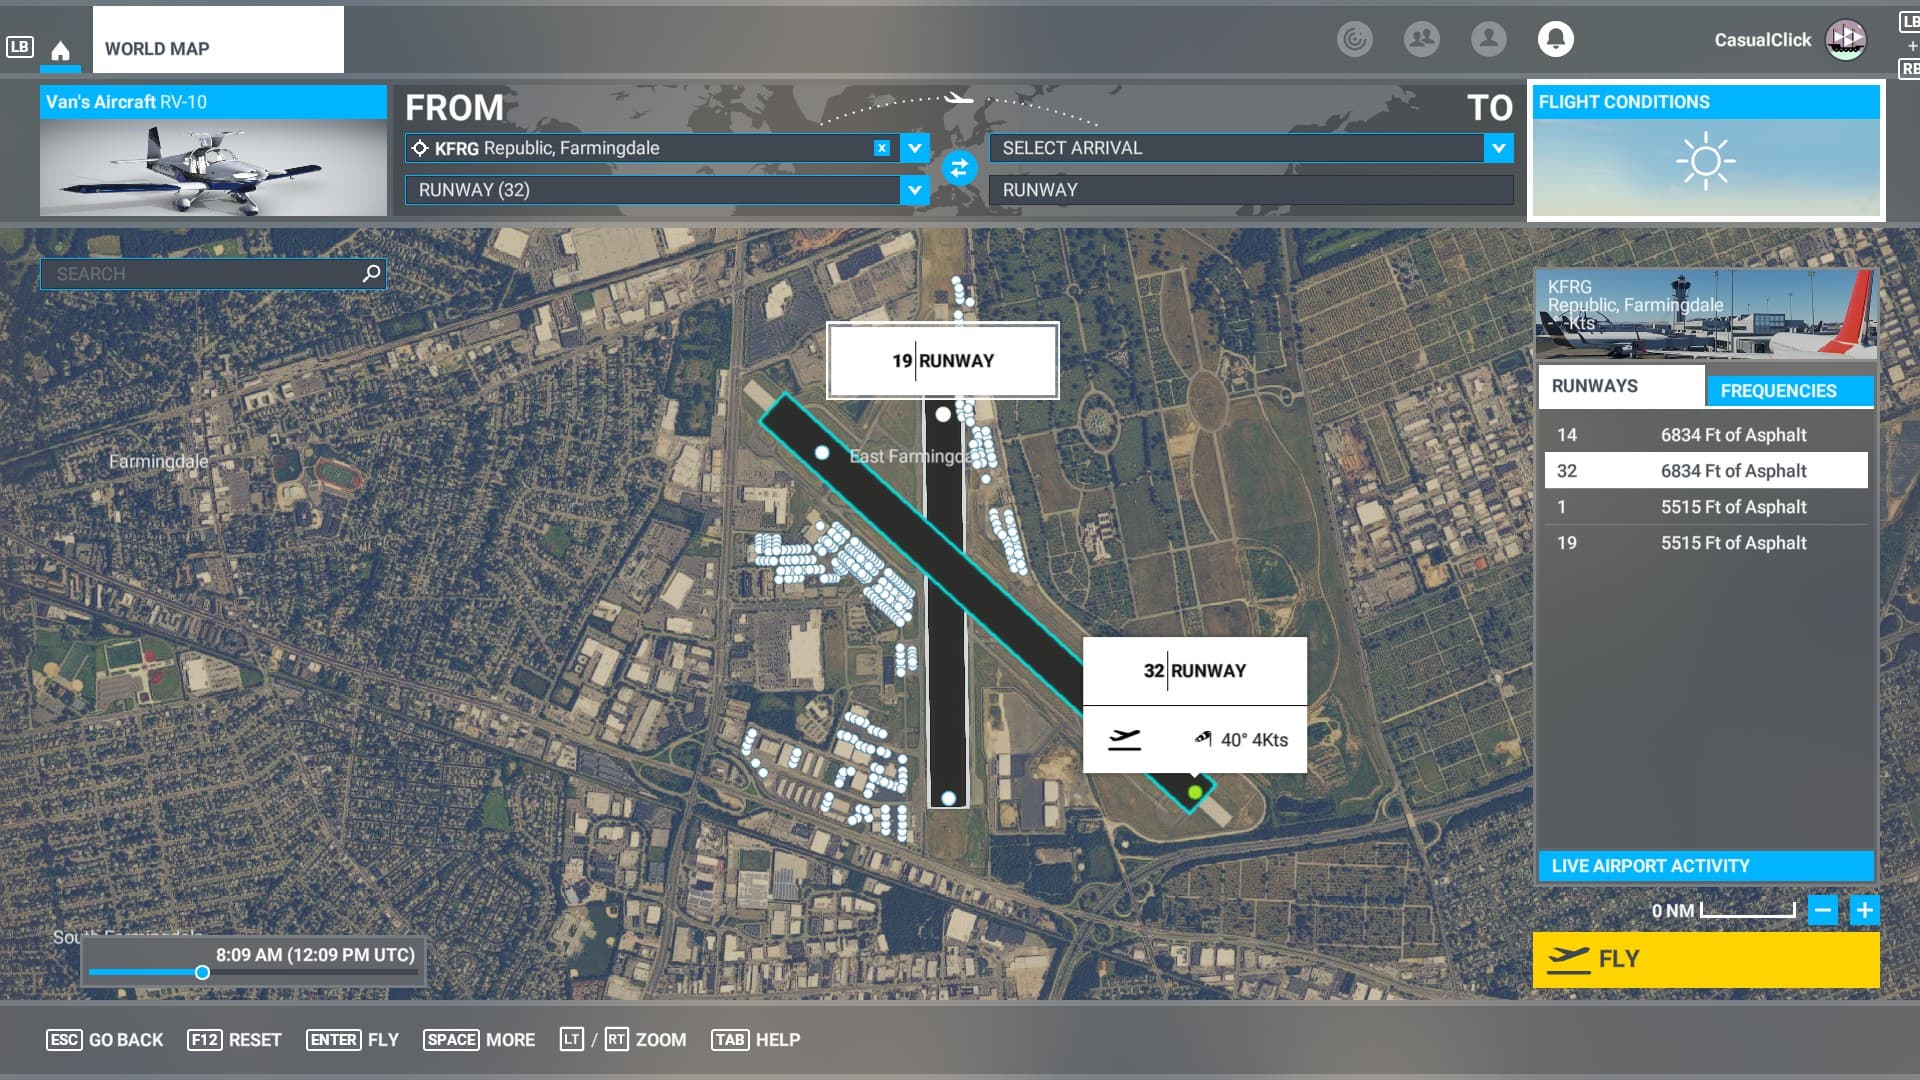Select the runway 14 end marker
This screenshot has width=1920, height=1080.
tap(821, 453)
